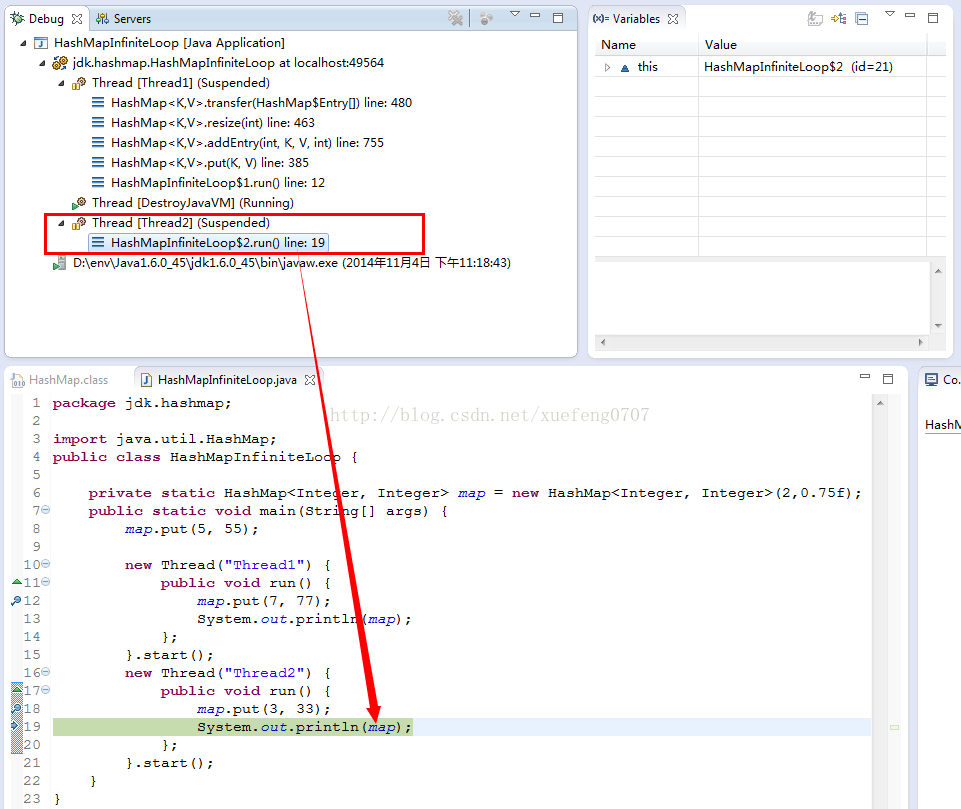Select HashMapInfiniteLoop$2.run() line 19 frame

[218, 243]
